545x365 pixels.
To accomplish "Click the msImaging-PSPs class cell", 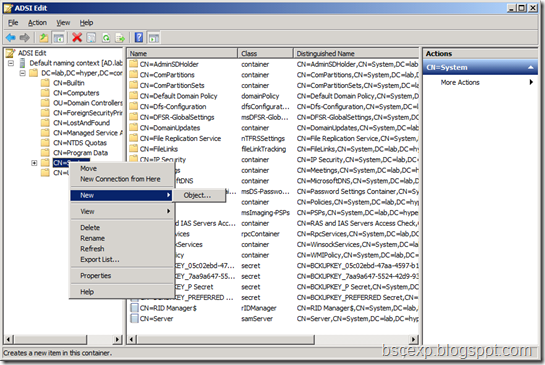I will pos(265,212).
